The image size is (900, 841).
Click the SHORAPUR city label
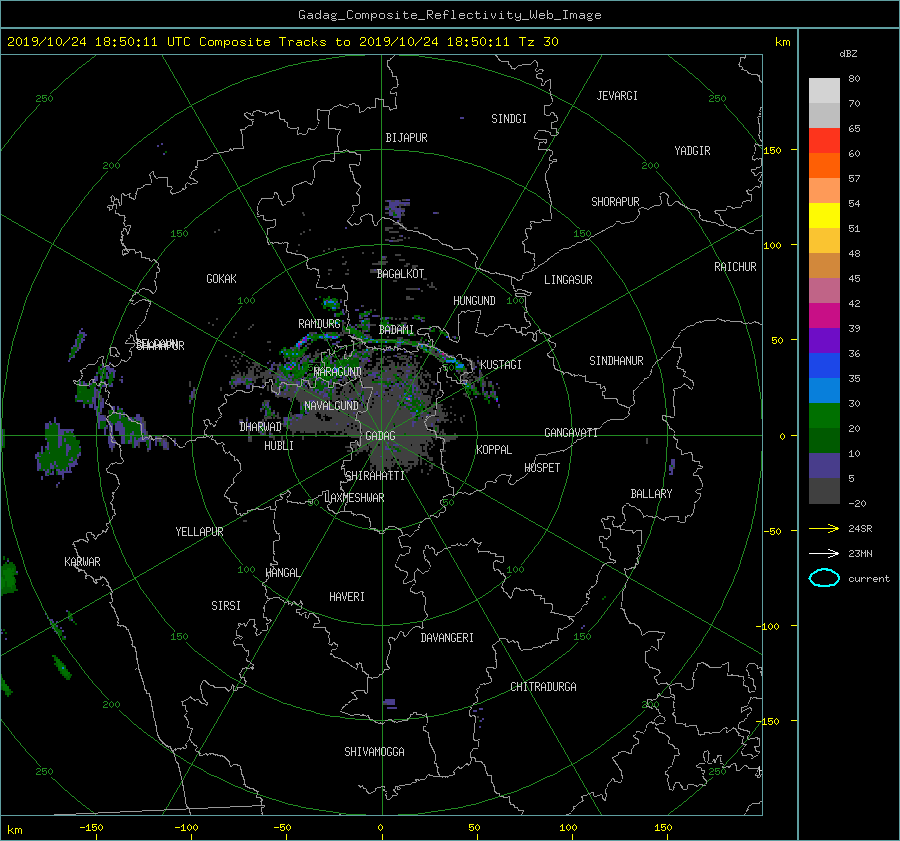(615, 202)
